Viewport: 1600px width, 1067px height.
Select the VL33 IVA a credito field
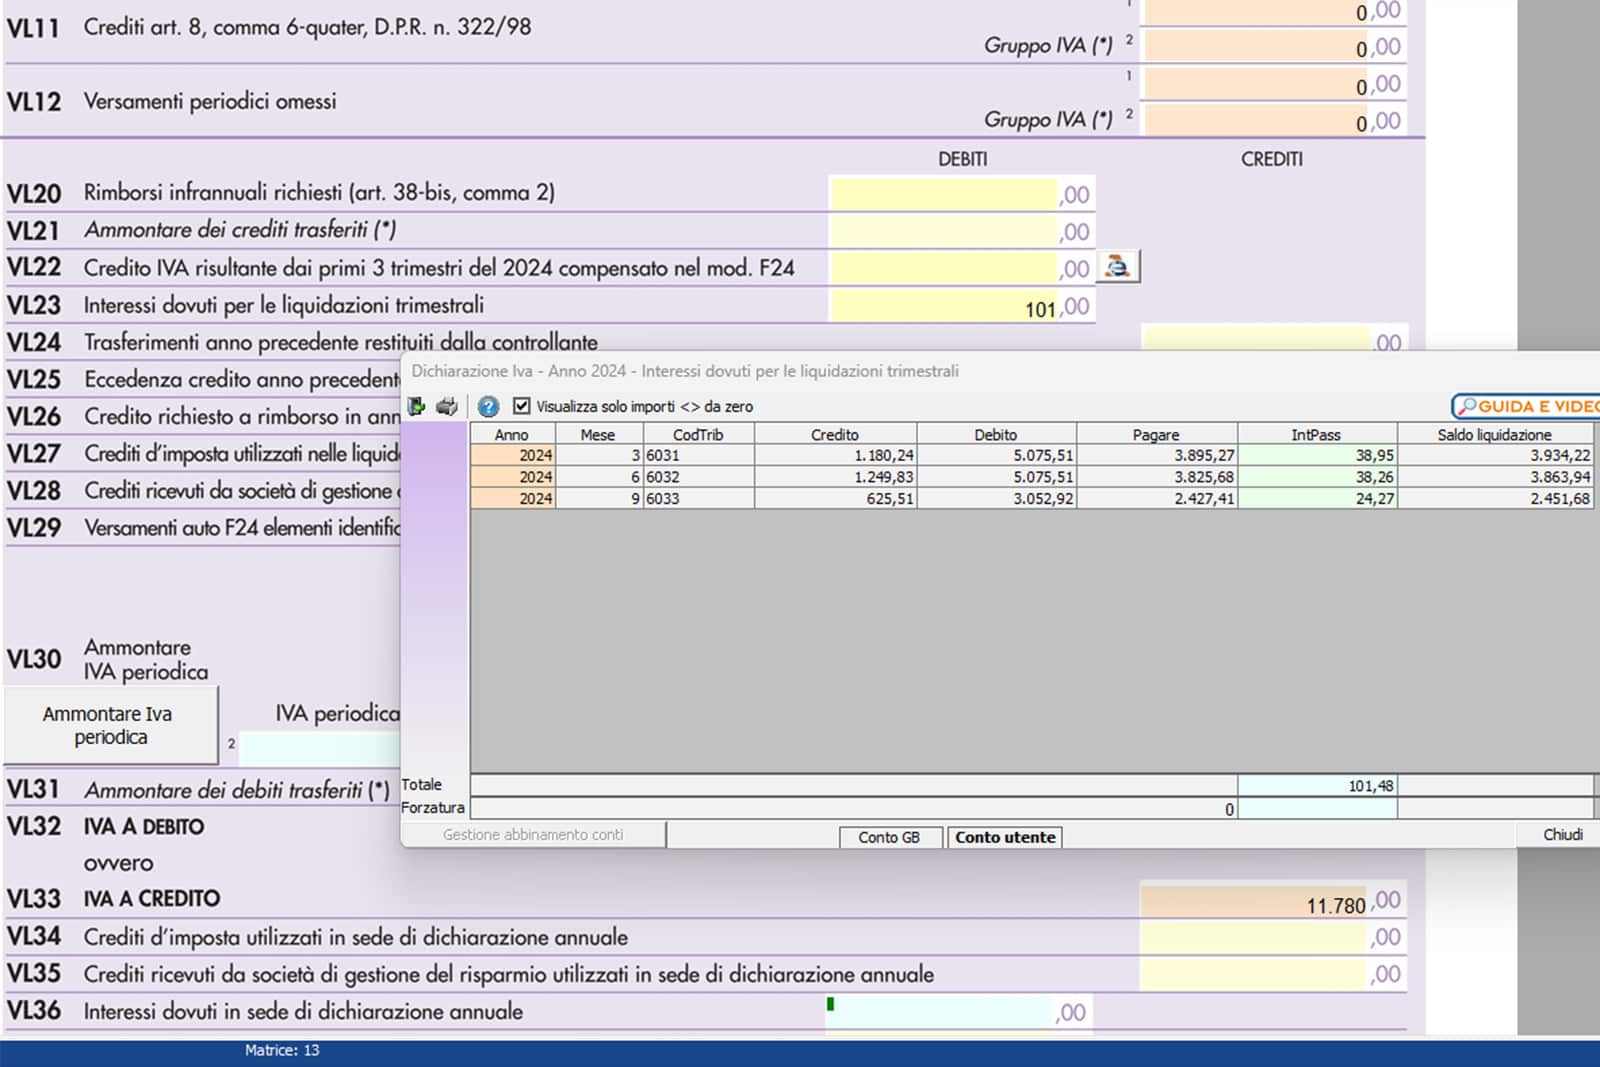point(1254,903)
